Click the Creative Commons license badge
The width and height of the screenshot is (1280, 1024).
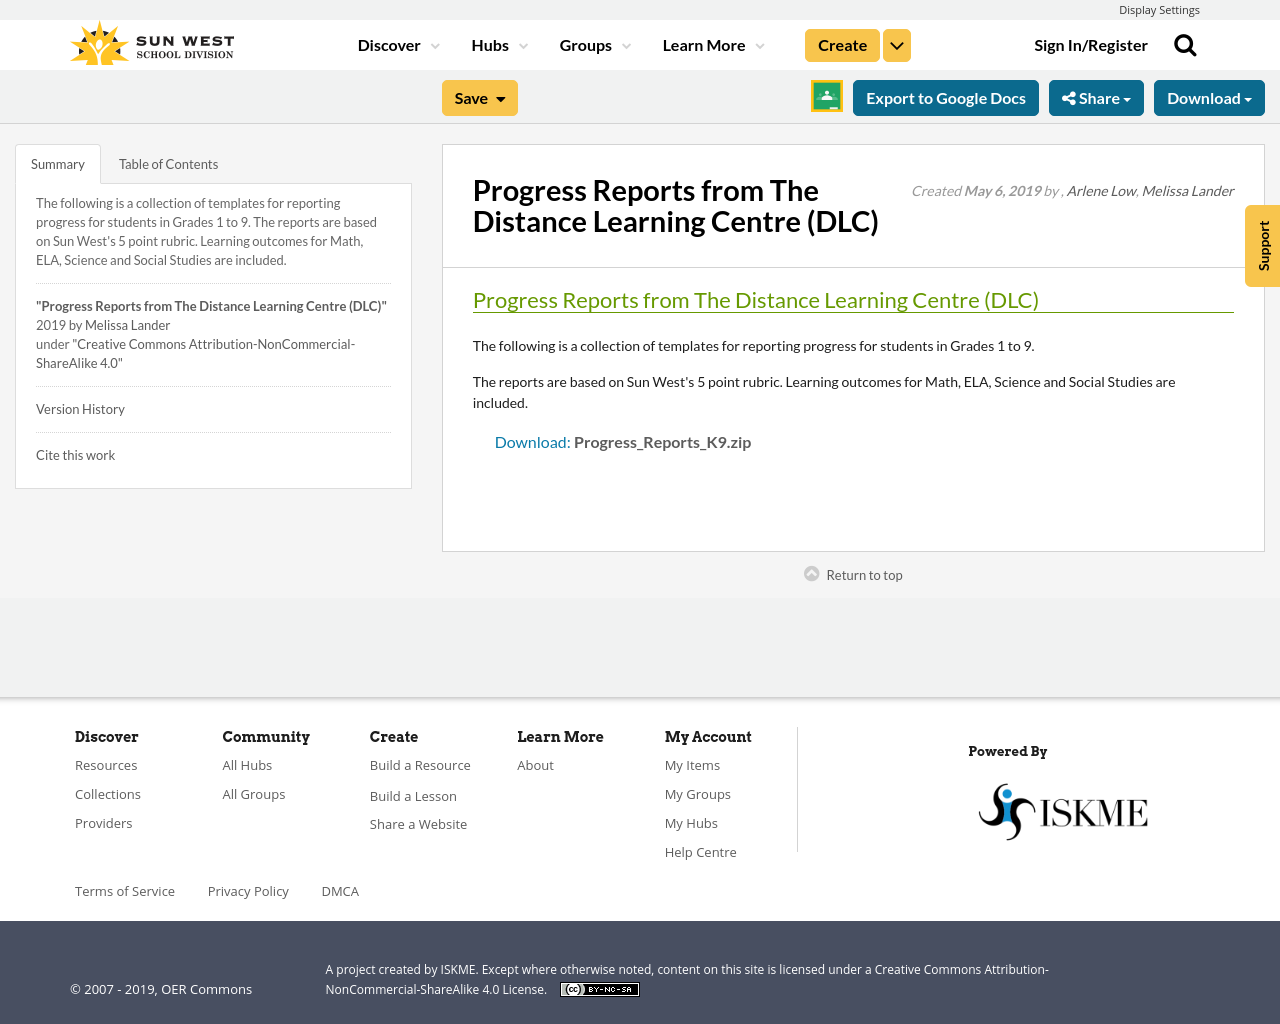tap(599, 988)
